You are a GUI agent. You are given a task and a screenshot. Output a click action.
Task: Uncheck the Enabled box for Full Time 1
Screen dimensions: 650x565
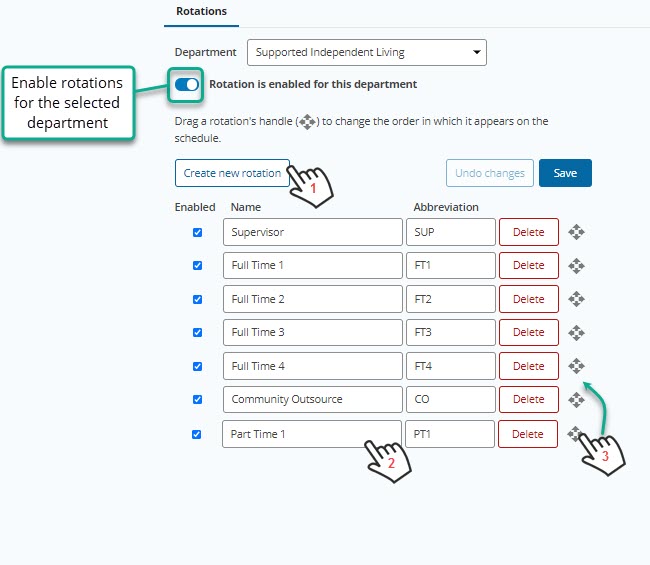[197, 265]
